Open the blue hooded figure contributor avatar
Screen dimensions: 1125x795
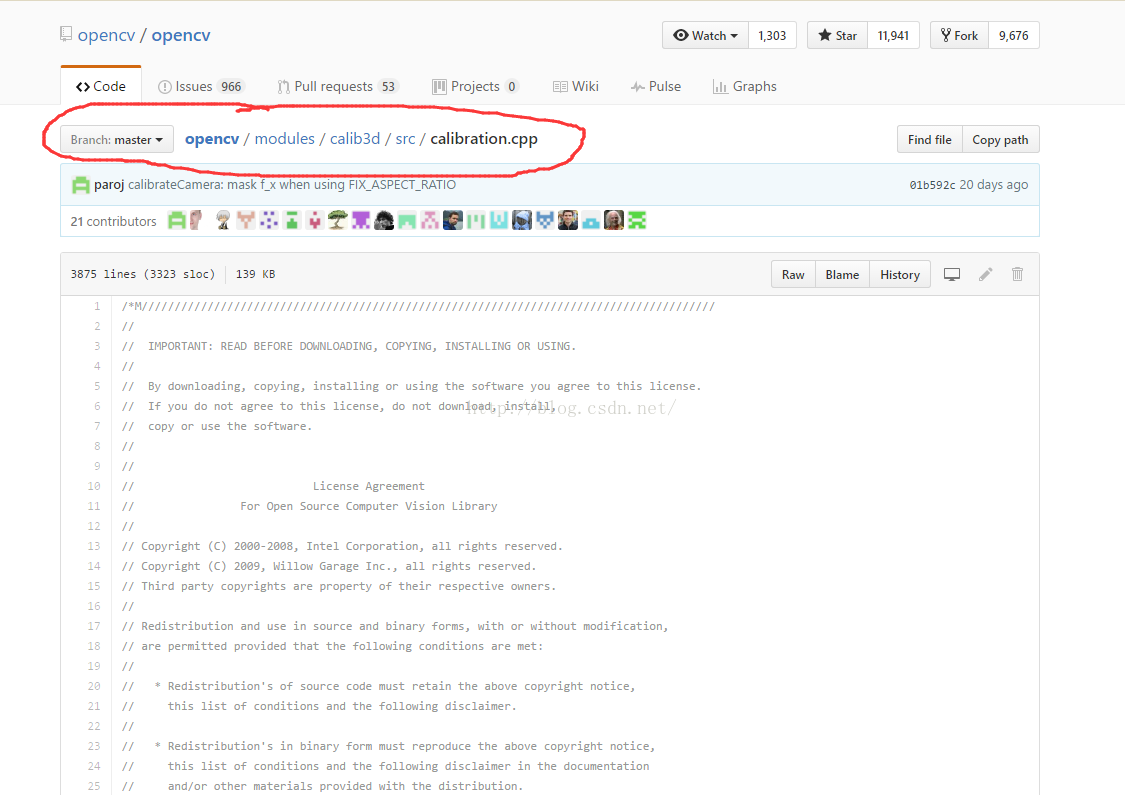[522, 220]
